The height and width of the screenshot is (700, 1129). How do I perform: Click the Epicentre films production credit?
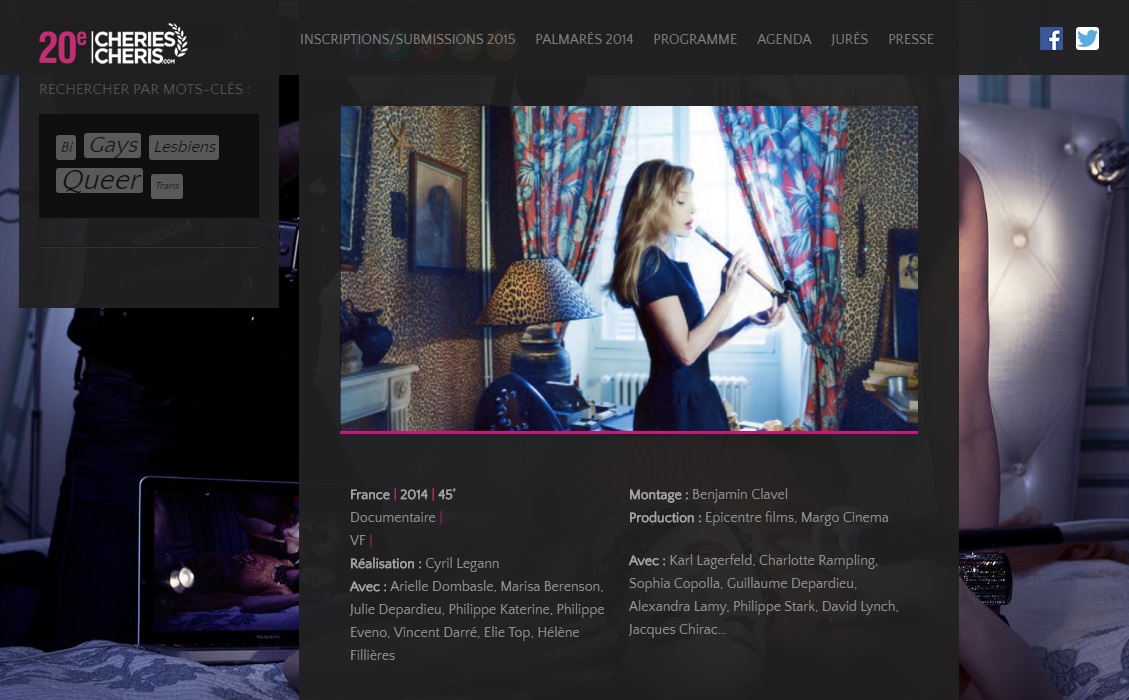click(749, 518)
